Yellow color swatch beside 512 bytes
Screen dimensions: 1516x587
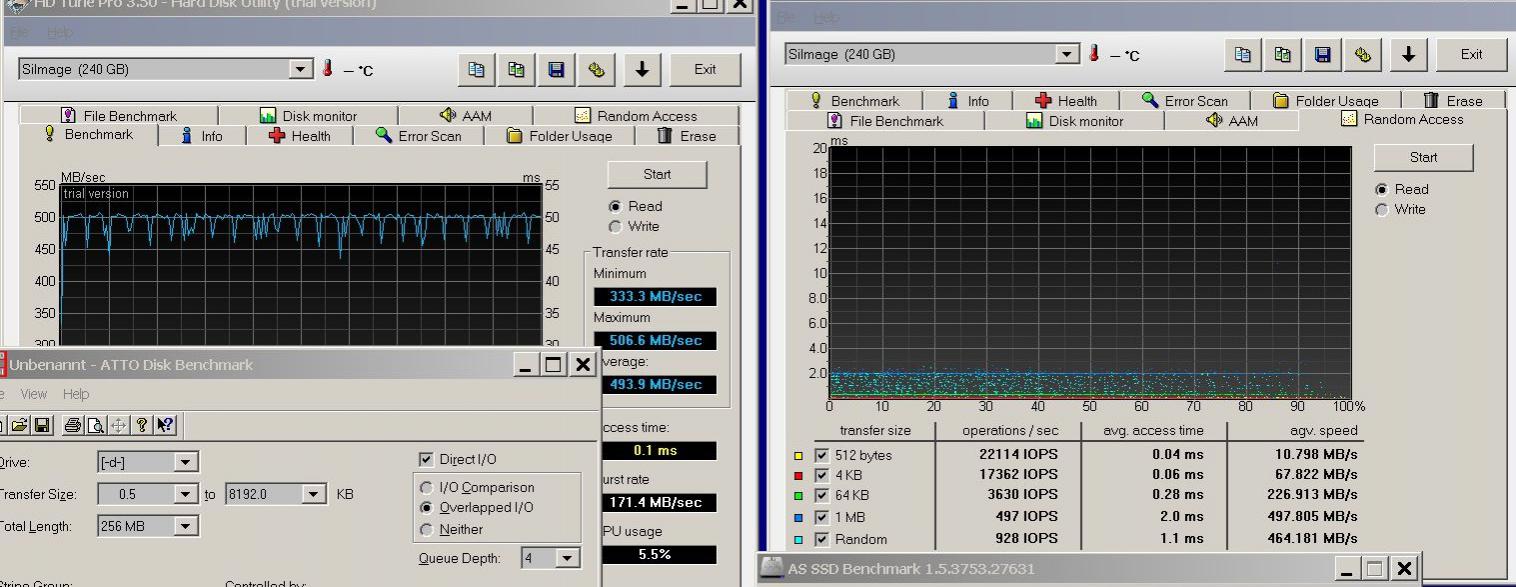(798, 455)
